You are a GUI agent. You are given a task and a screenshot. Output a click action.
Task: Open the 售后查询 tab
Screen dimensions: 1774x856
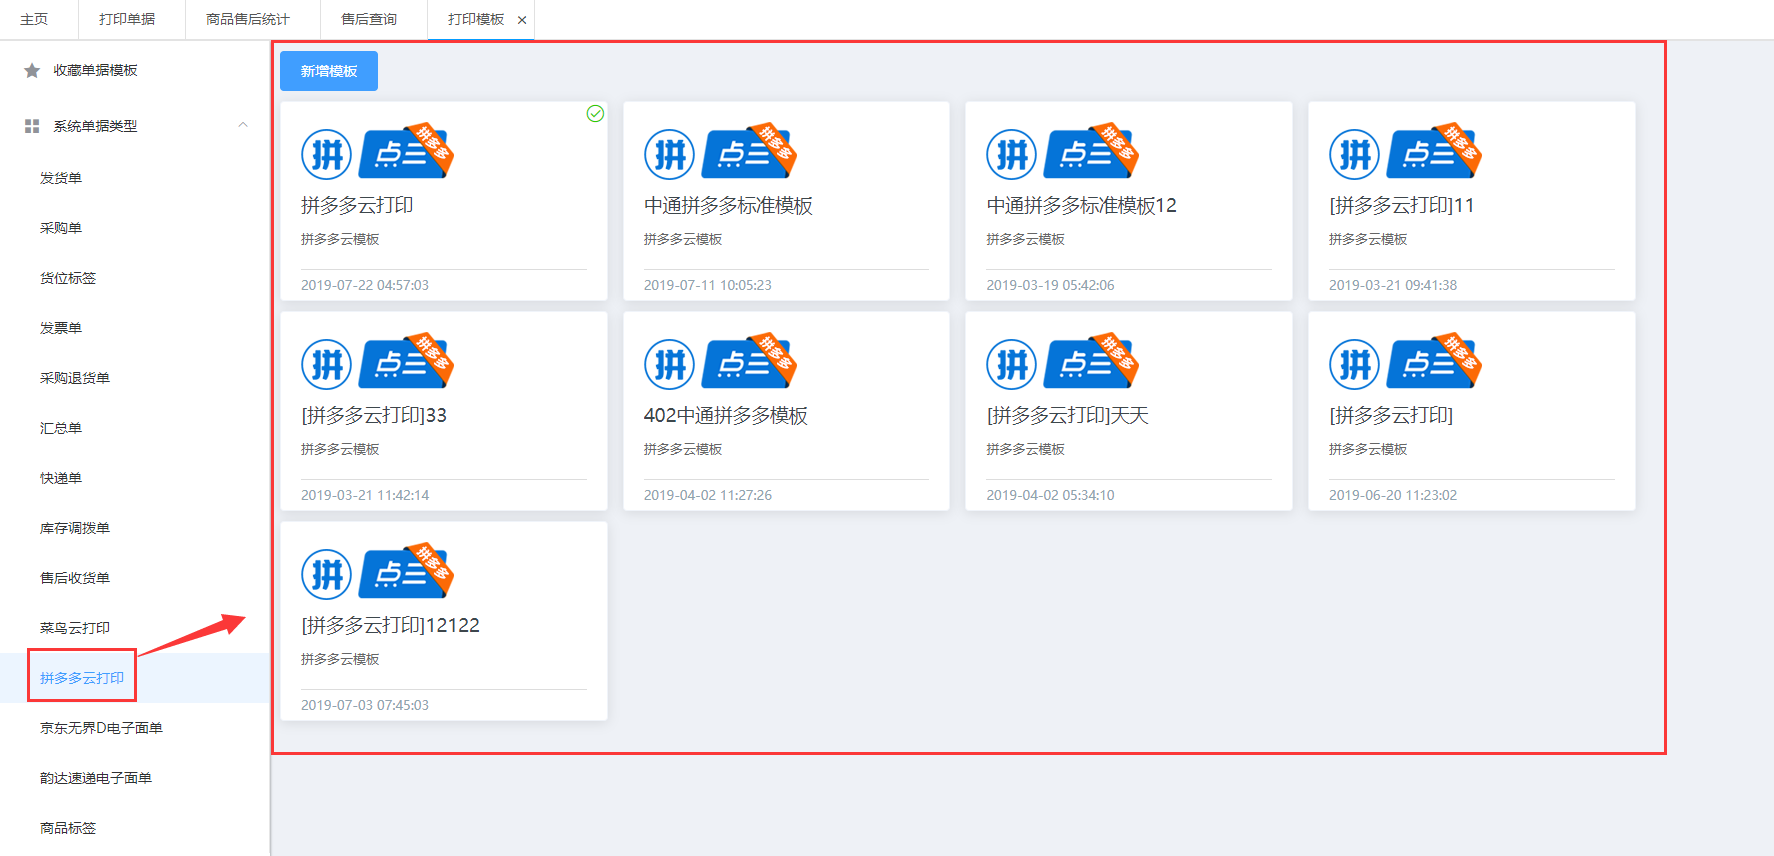click(x=369, y=19)
